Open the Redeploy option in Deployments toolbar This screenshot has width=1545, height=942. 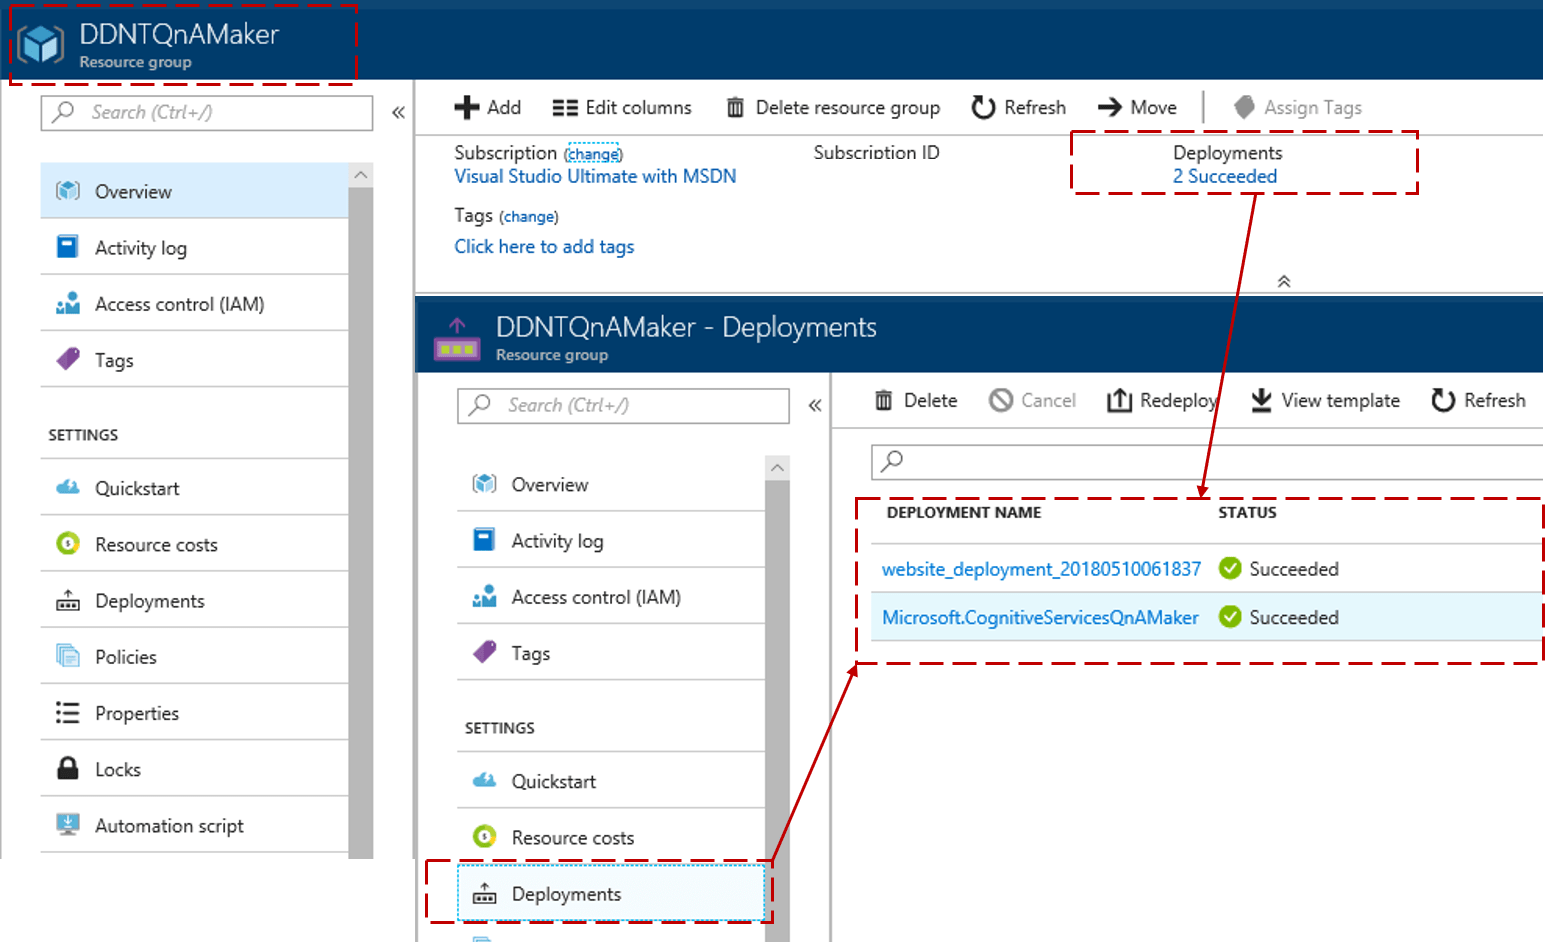click(1122, 400)
